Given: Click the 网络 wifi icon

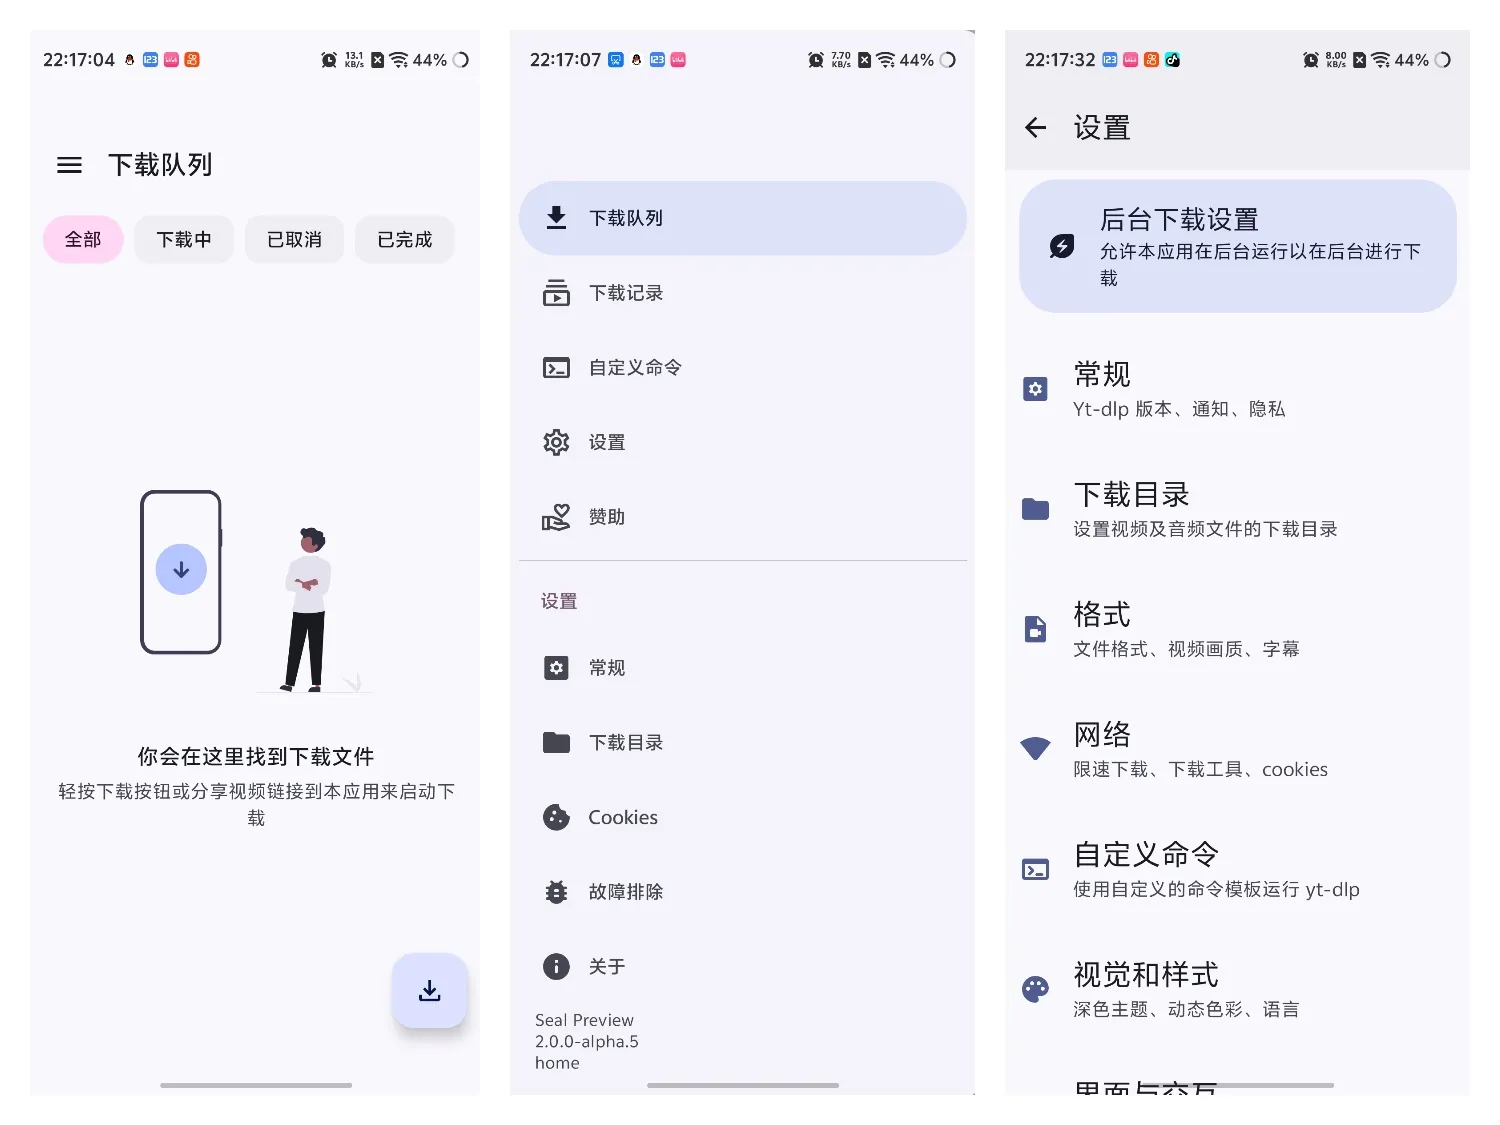Looking at the screenshot, I should 1036,748.
